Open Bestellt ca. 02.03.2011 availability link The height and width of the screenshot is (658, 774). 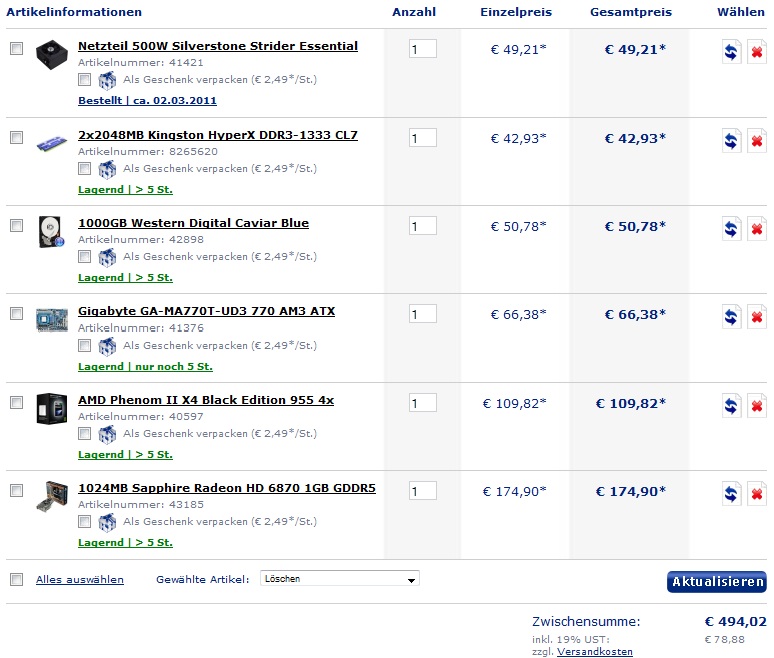tap(147, 101)
